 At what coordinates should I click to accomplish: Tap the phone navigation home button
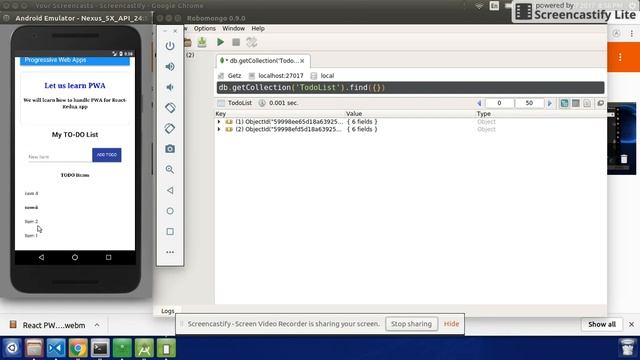point(75,258)
